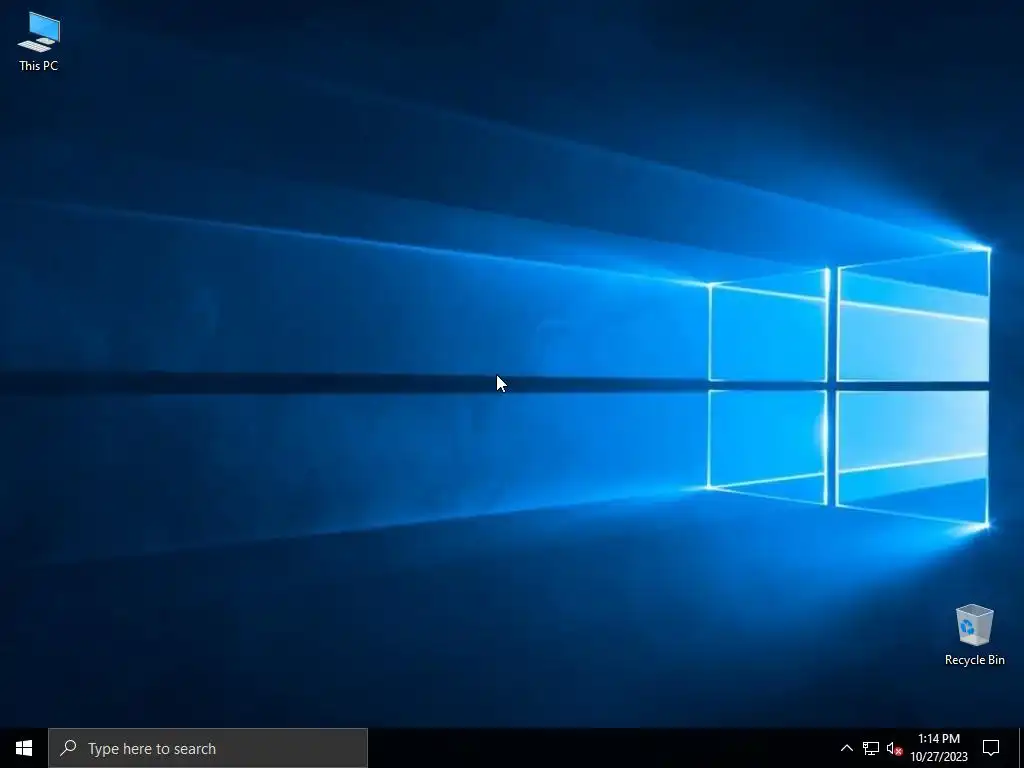Open the network status tray icon
This screenshot has height=768, width=1024.
(871, 748)
